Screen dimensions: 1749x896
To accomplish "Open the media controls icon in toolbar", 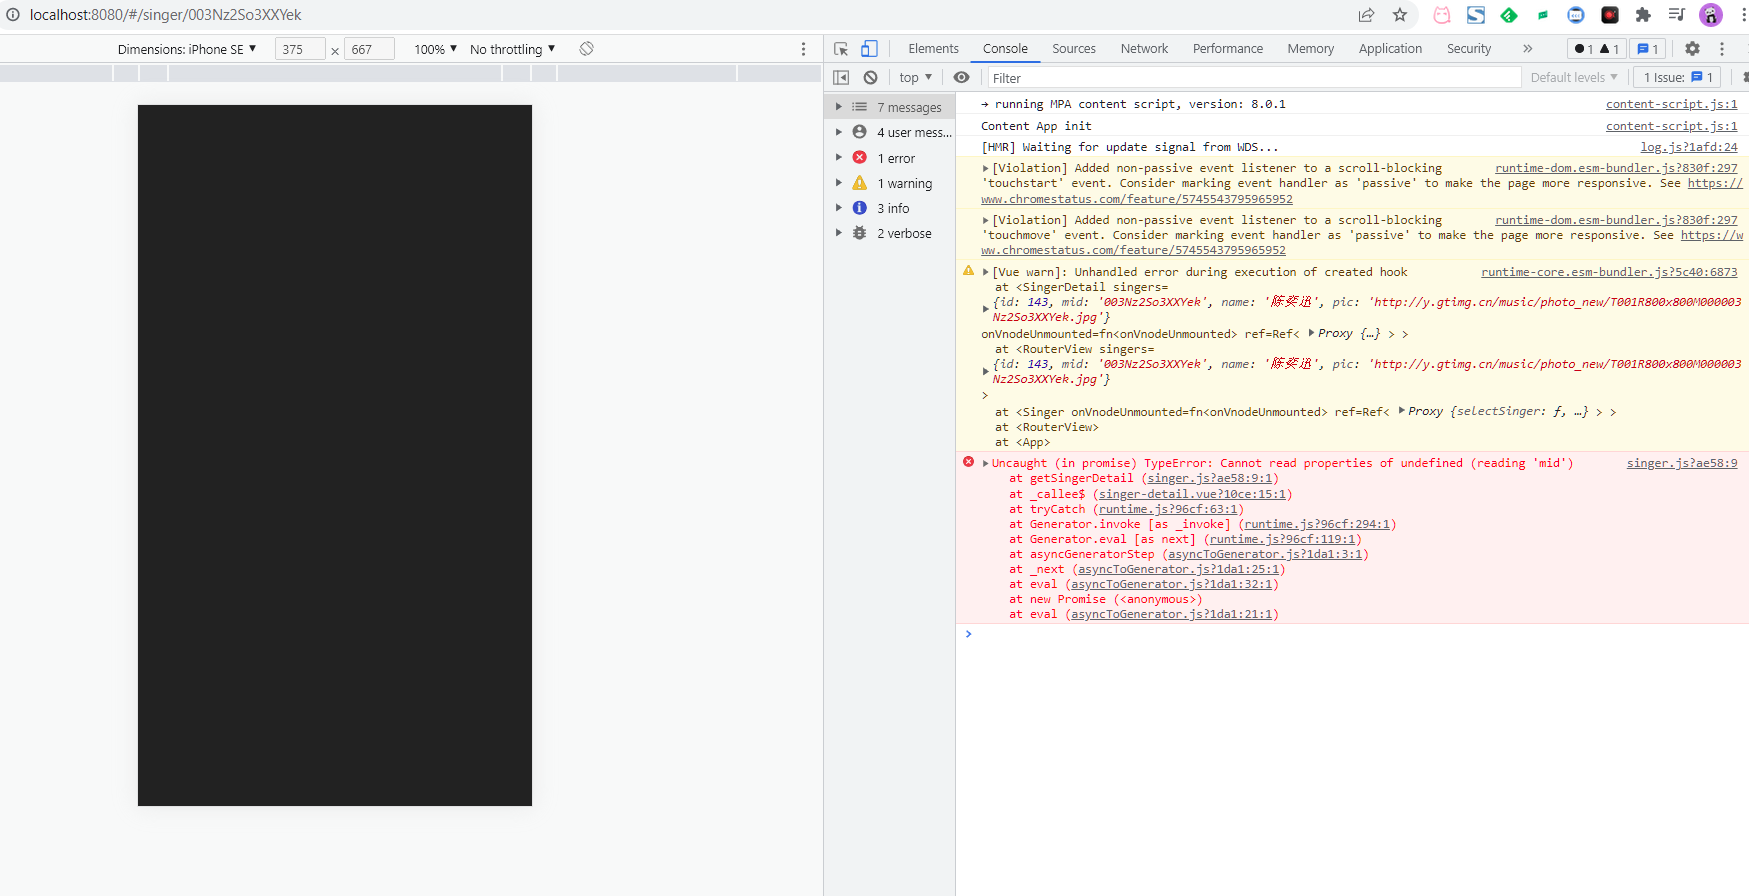I will click(x=1677, y=15).
